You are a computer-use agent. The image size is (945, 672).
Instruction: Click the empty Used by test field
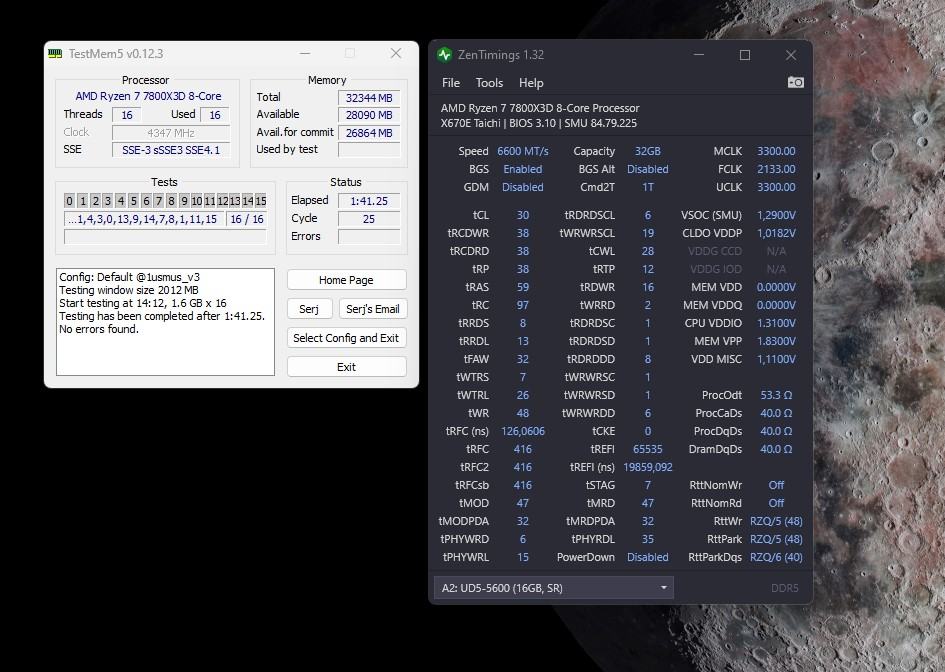coord(369,149)
